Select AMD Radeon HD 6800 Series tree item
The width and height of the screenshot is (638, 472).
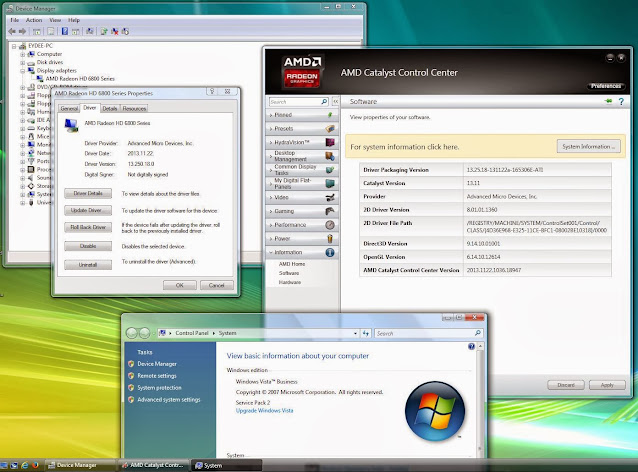tap(80, 79)
